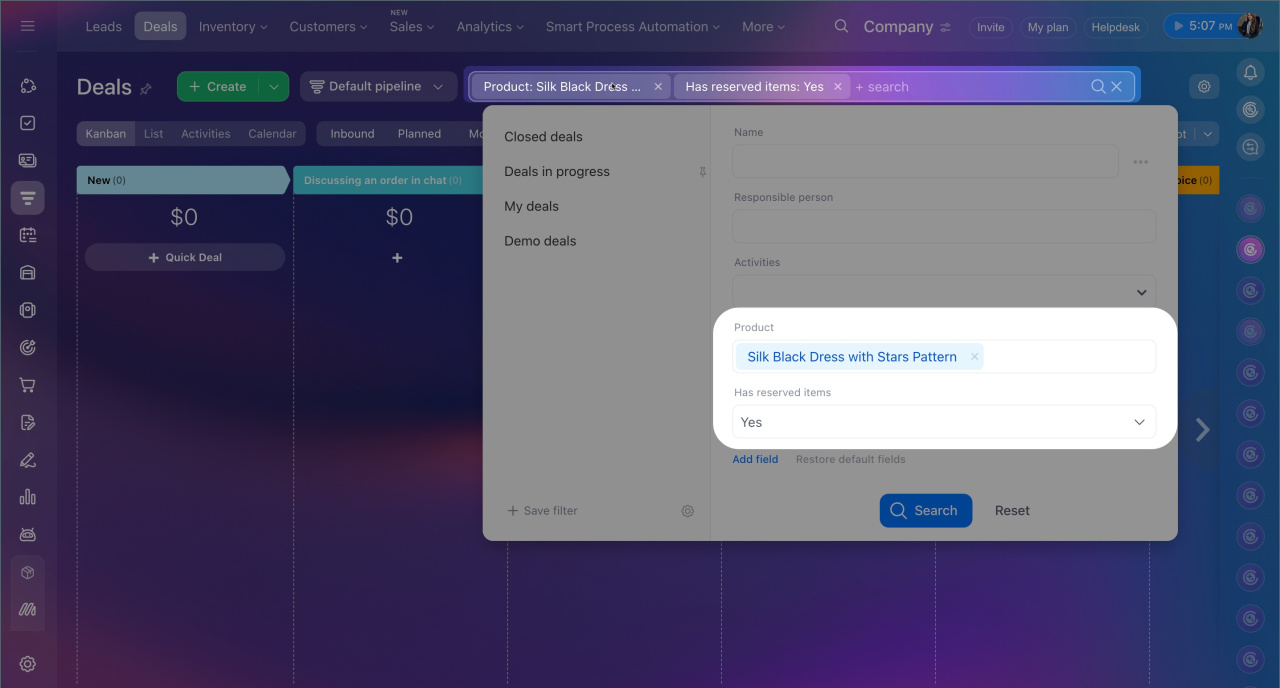
Task: Expand the Activities filter dropdown
Action: click(x=1141, y=292)
